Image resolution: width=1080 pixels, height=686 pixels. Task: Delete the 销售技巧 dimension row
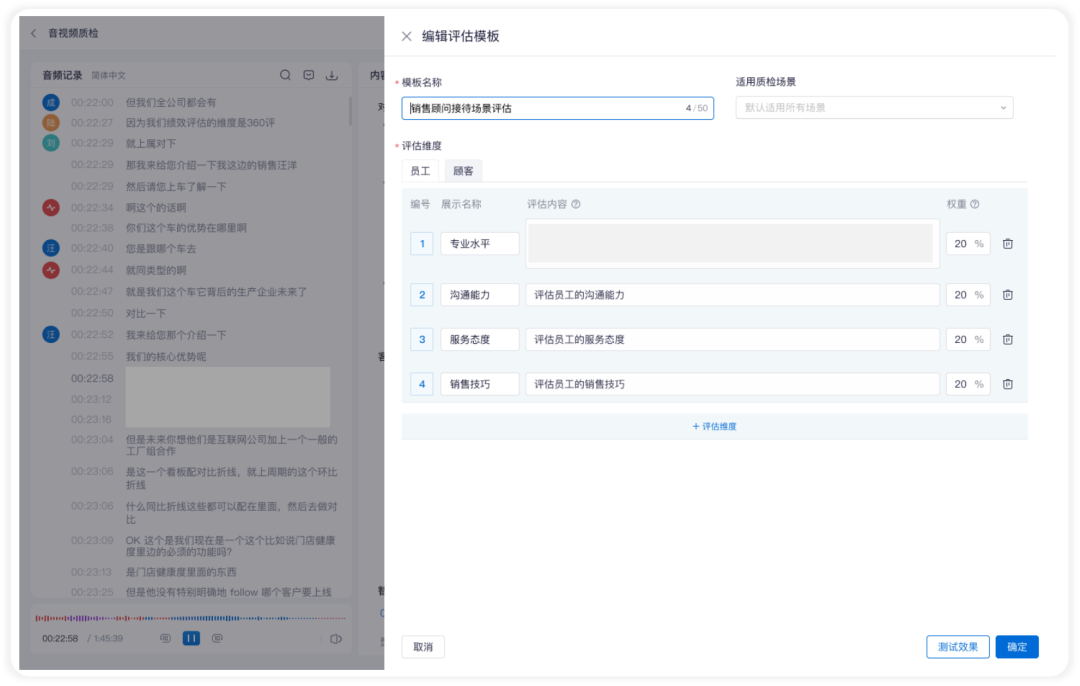tap(1007, 384)
